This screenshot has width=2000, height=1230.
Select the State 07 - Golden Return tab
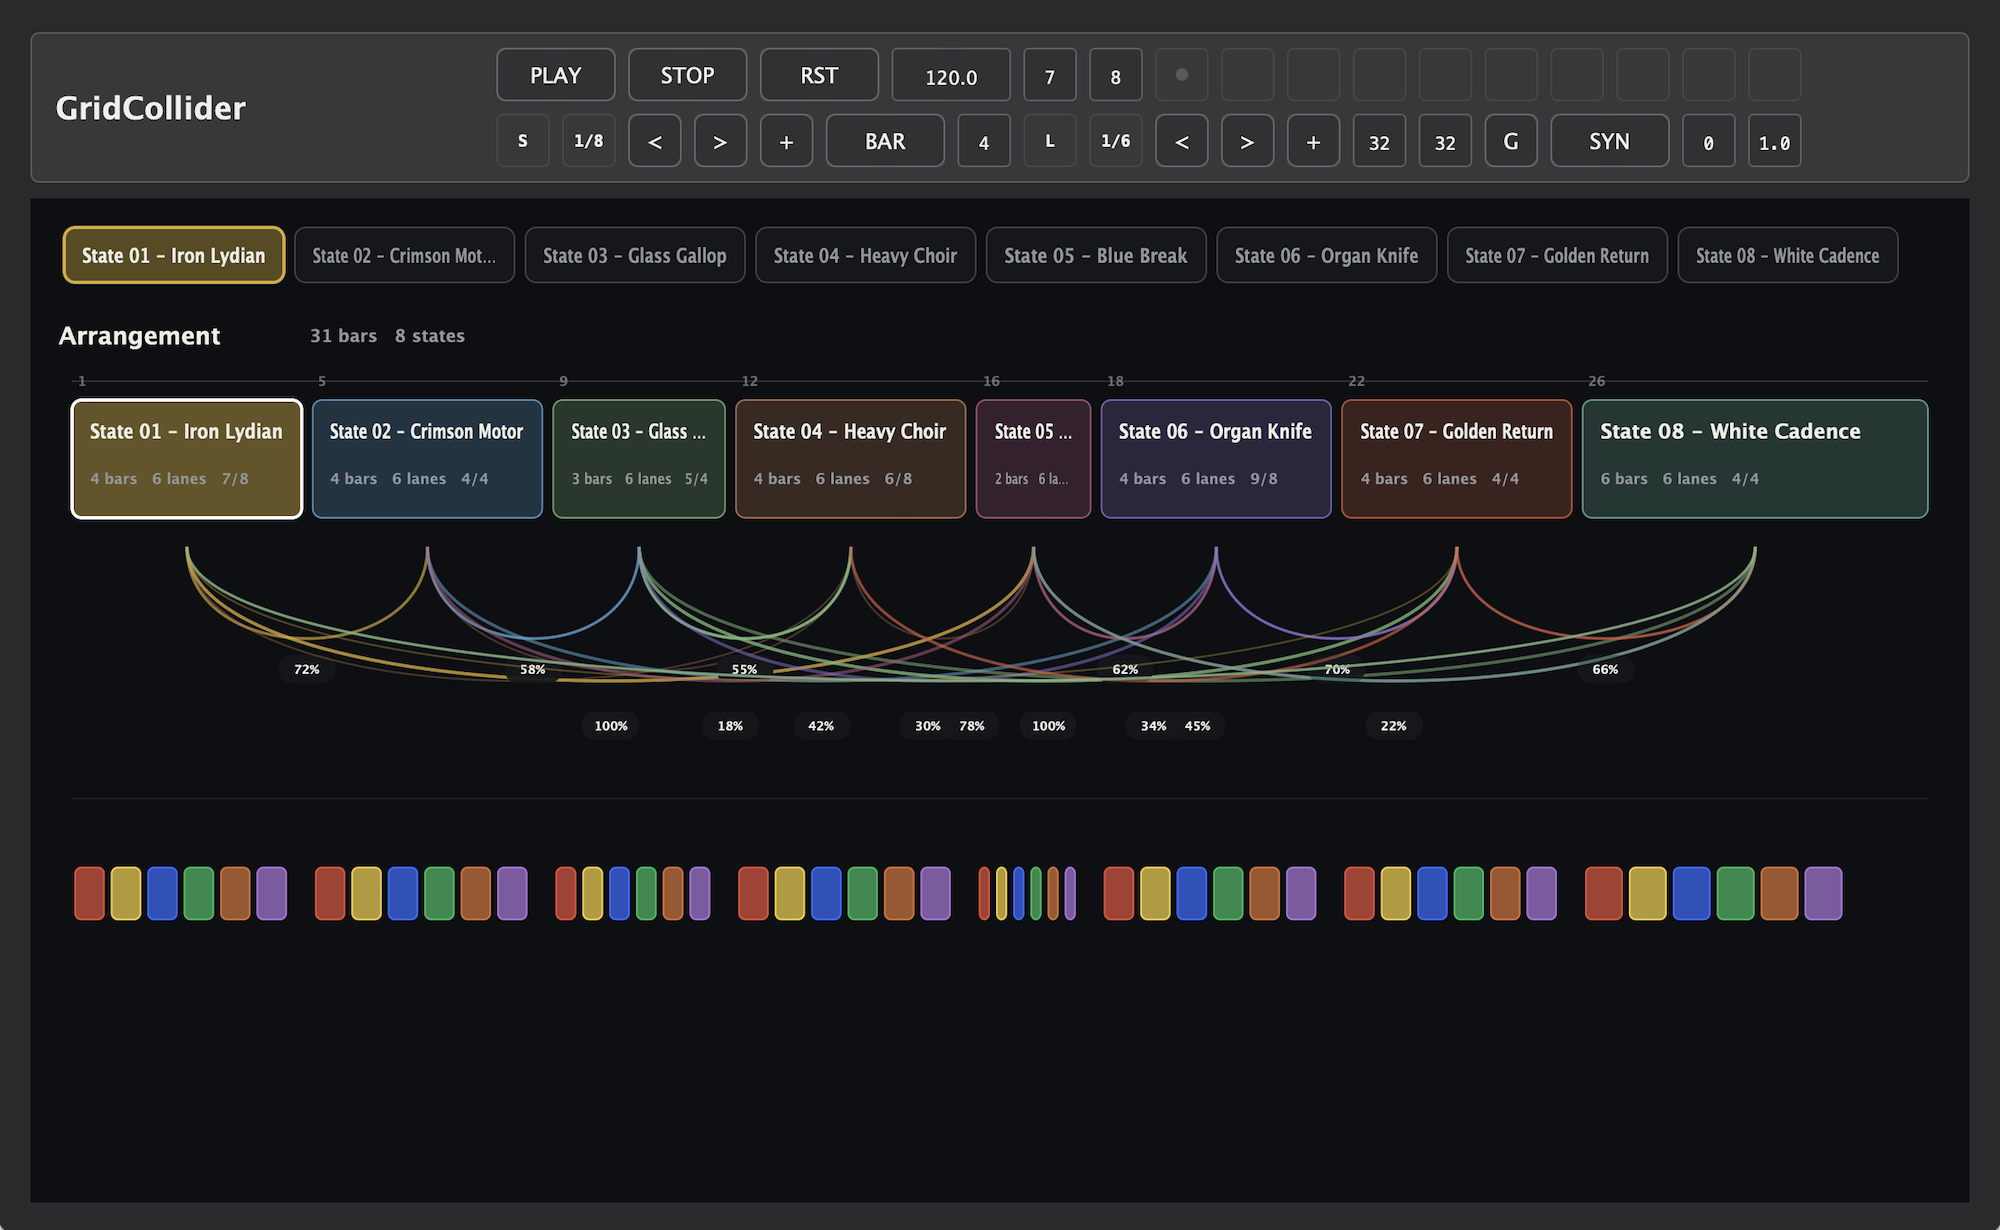(x=1557, y=255)
